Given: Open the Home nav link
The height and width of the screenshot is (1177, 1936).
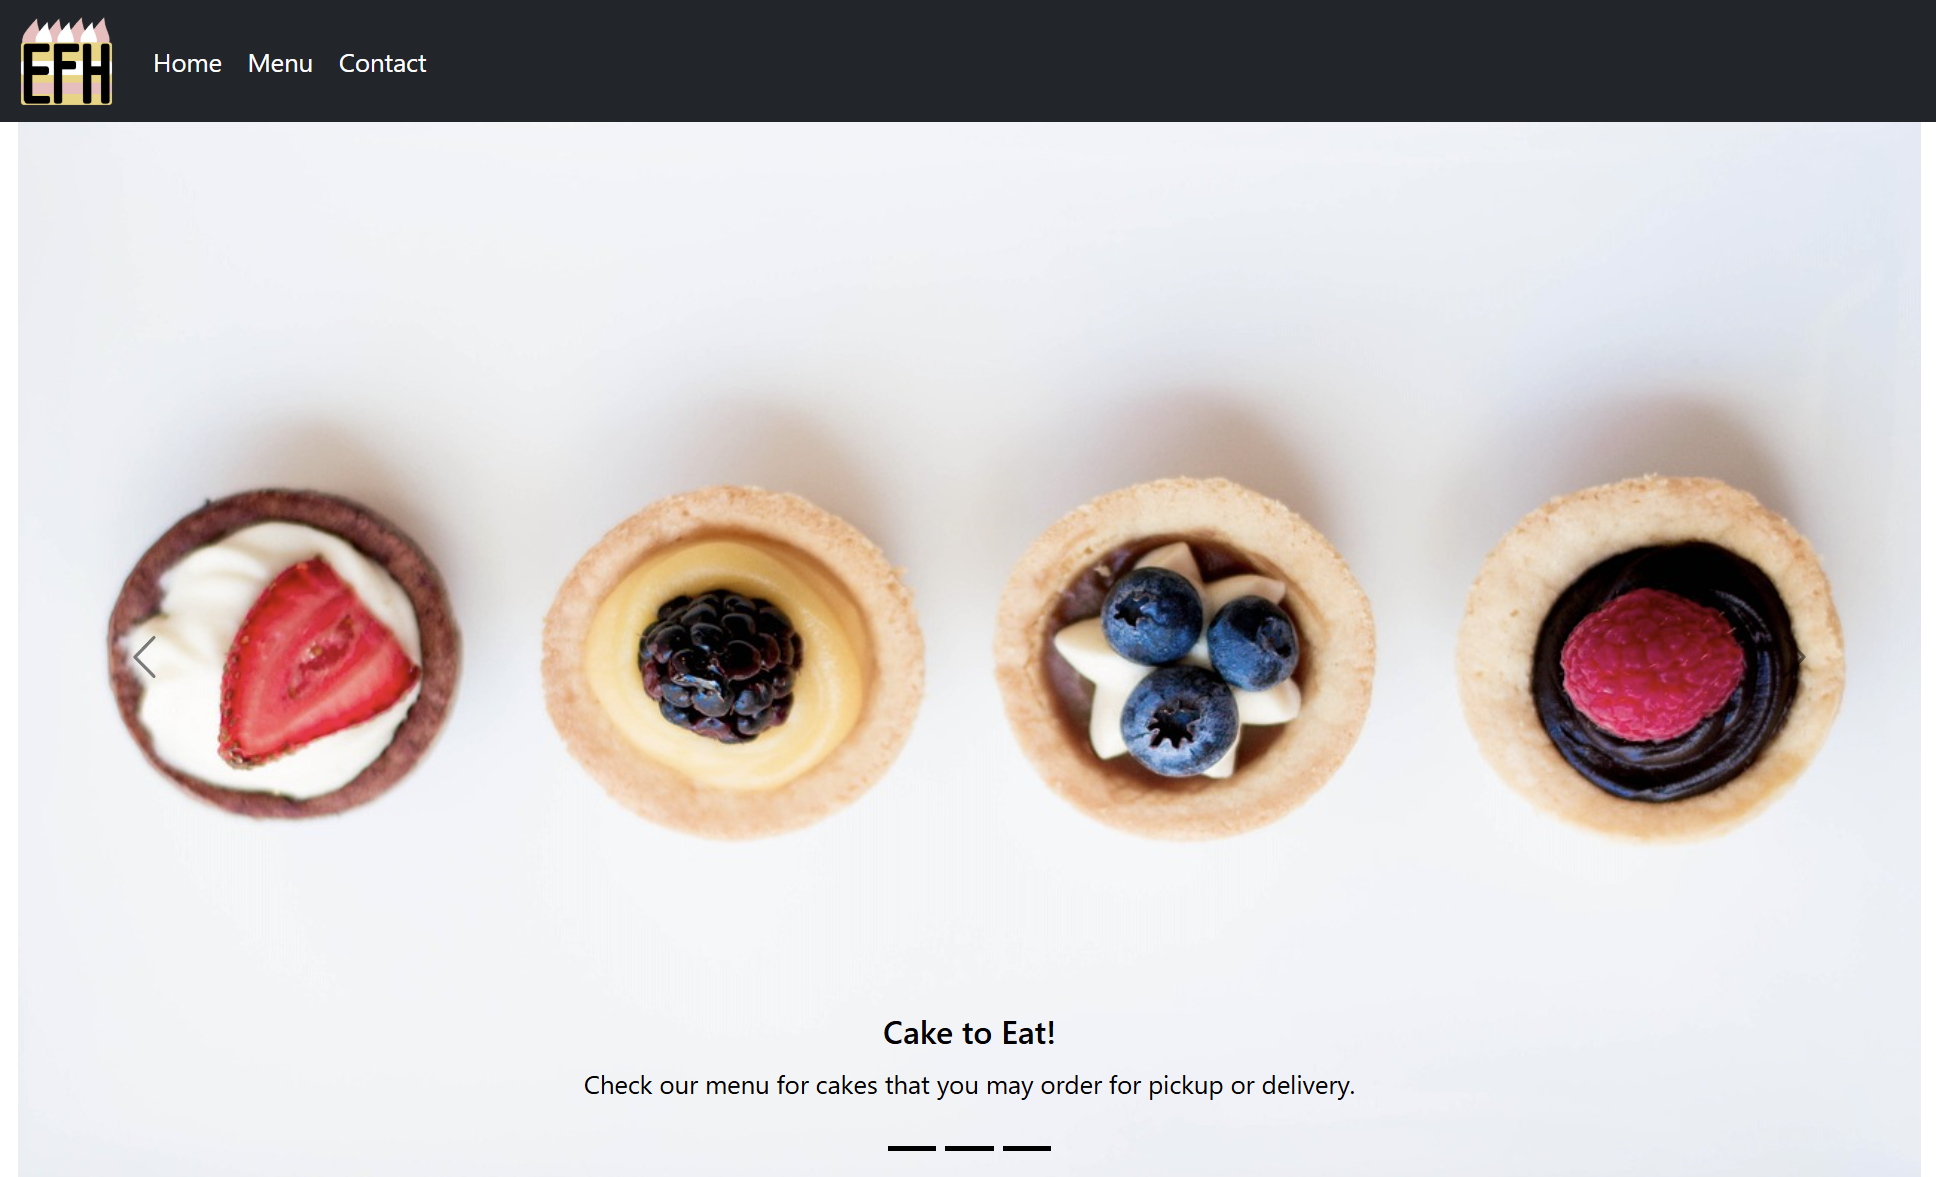Looking at the screenshot, I should coord(187,63).
